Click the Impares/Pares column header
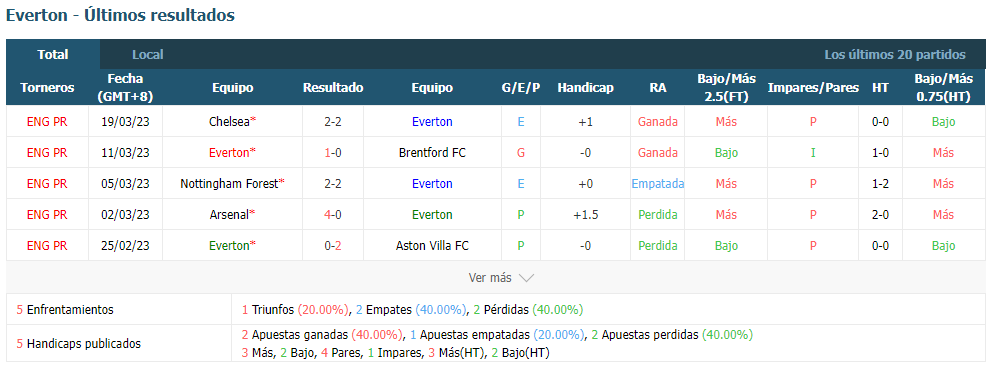 pos(813,88)
